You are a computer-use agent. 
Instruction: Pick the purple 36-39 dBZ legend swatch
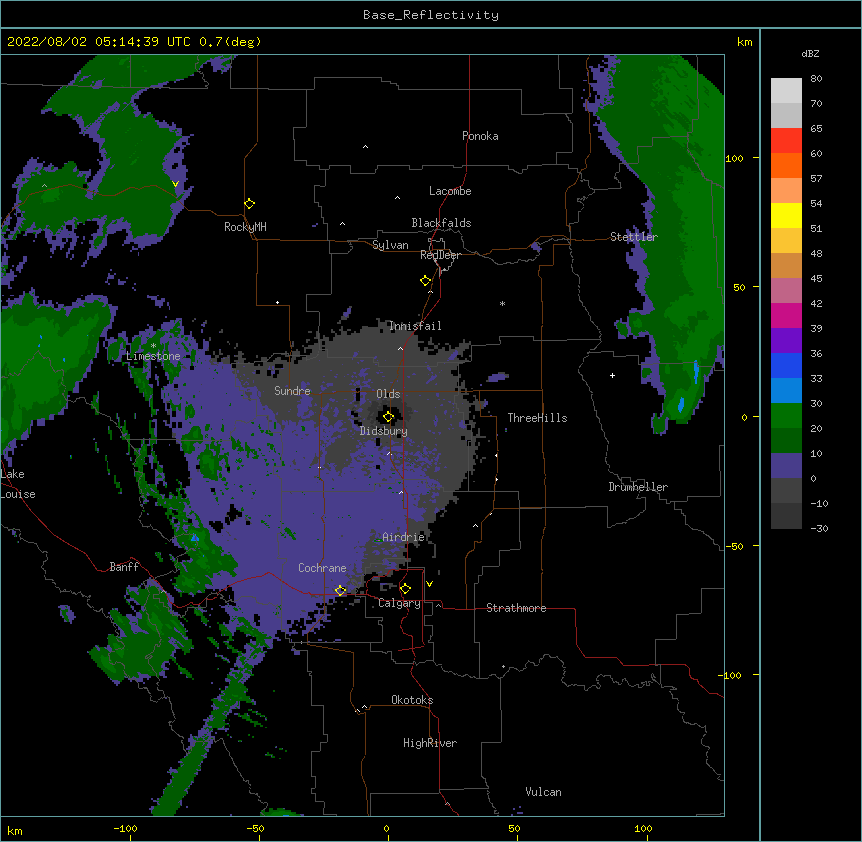coord(786,341)
